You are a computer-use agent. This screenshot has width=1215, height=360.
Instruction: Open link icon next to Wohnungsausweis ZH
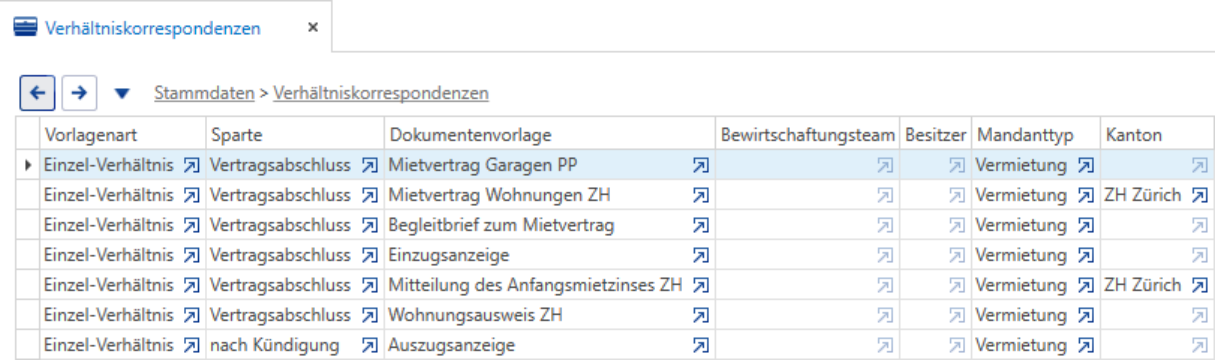(701, 315)
